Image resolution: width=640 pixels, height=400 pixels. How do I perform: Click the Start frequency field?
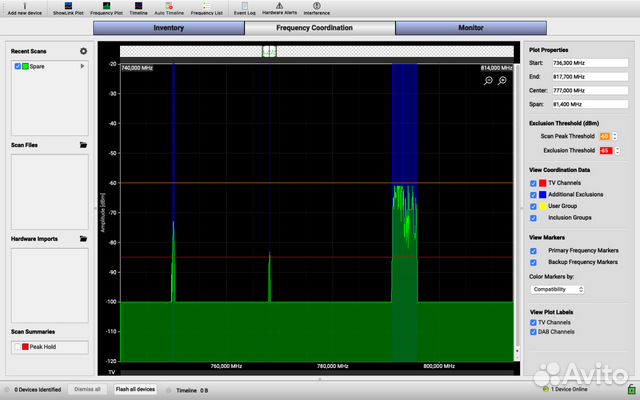590,63
